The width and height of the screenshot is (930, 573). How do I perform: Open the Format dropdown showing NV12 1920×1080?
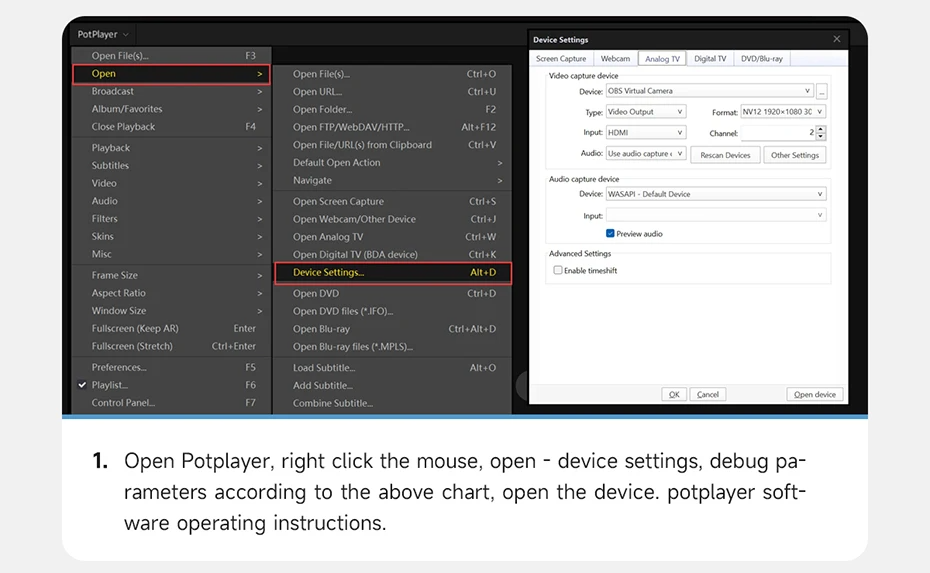(783, 112)
